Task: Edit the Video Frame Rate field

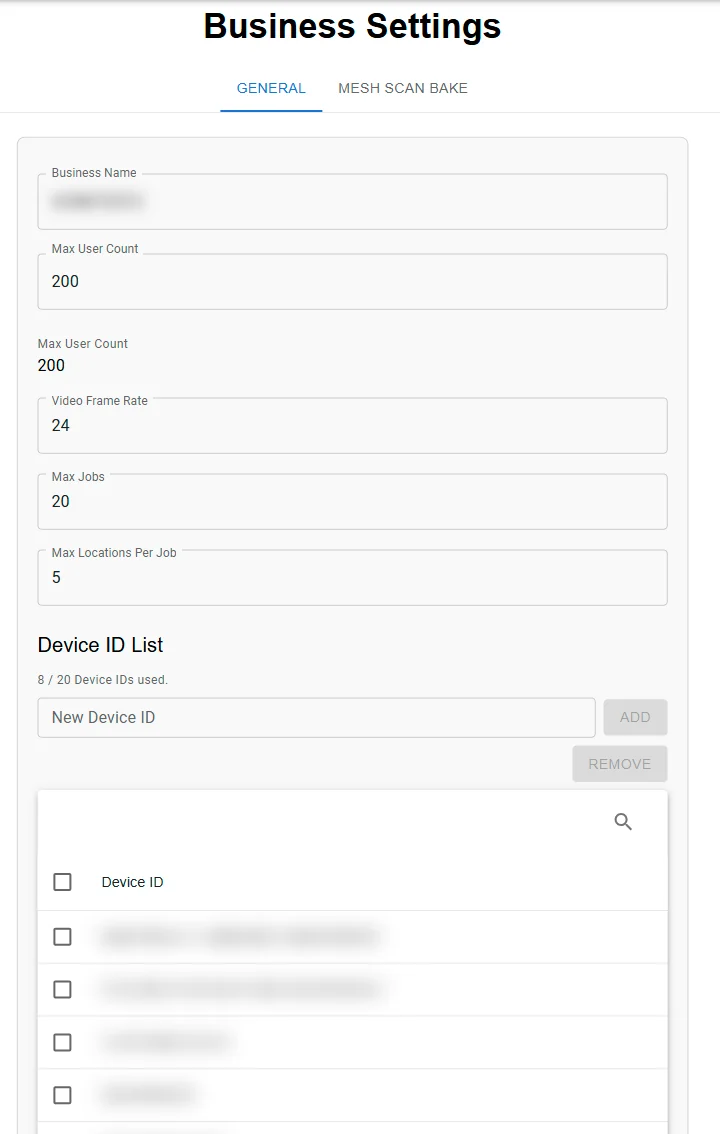Action: coord(352,425)
